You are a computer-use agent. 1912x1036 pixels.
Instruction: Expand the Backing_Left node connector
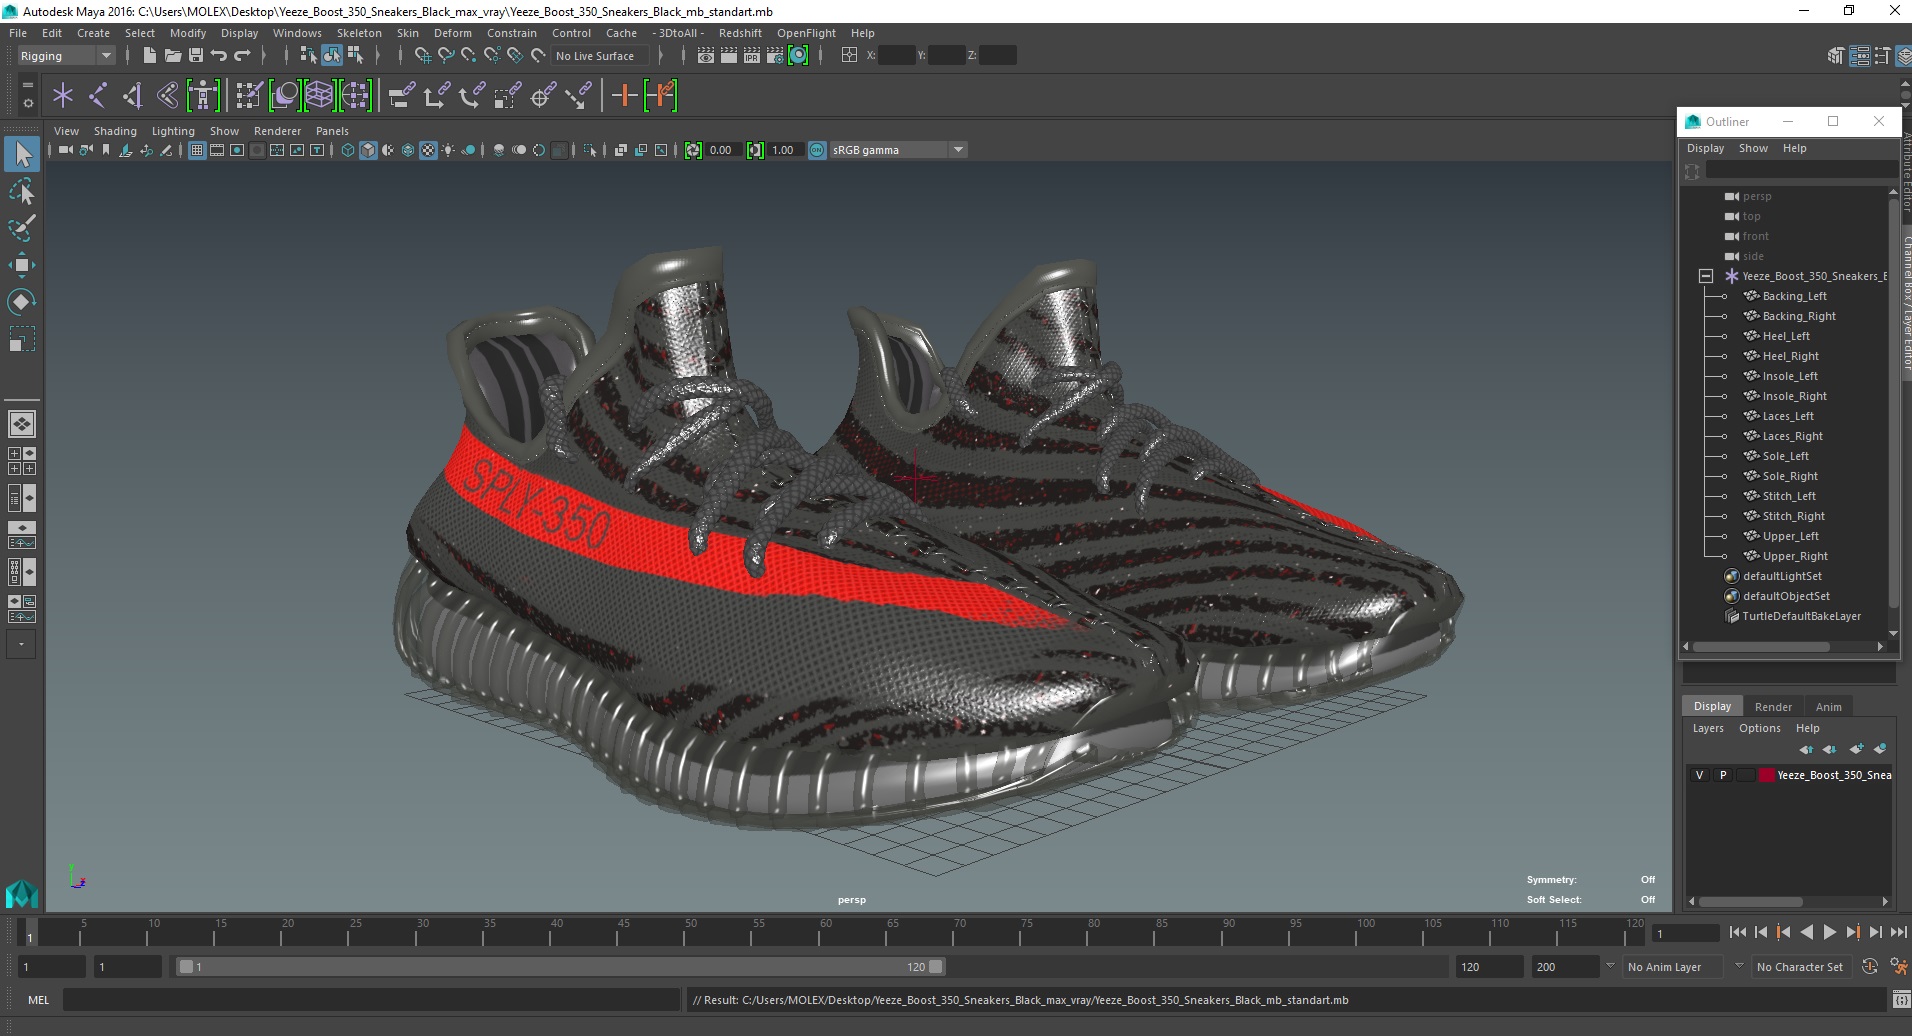click(1724, 297)
